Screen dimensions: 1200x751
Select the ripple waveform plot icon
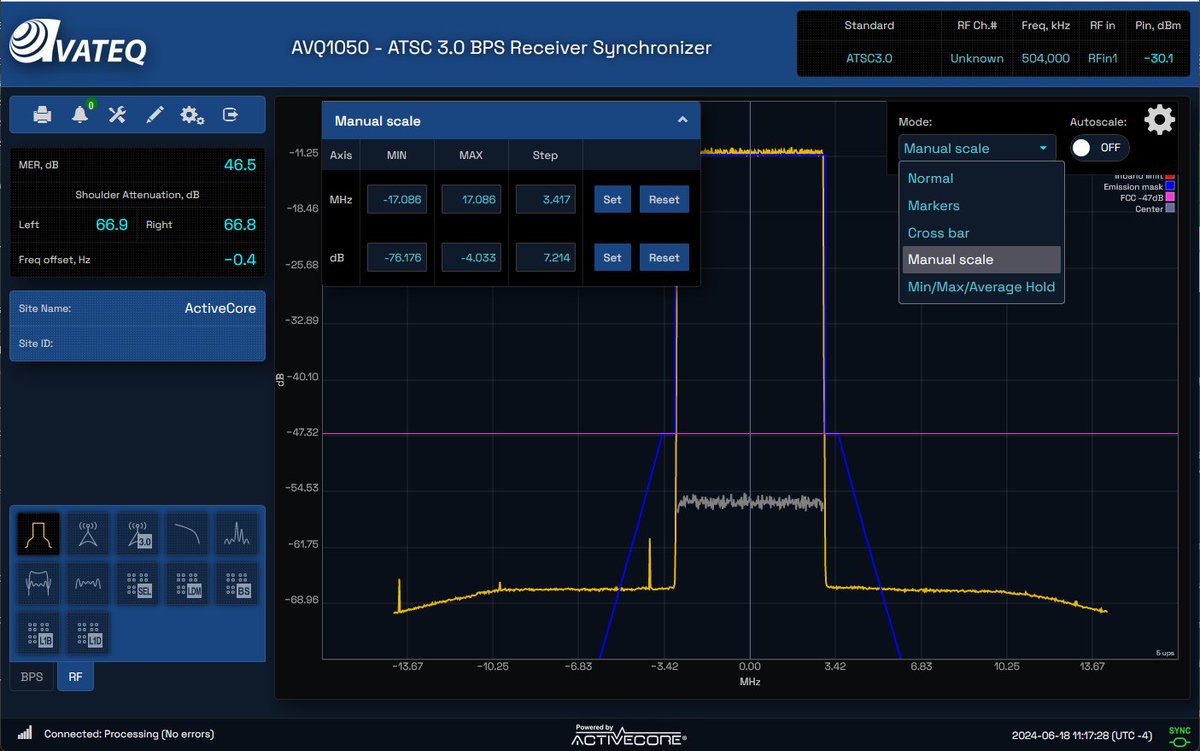coord(88,583)
